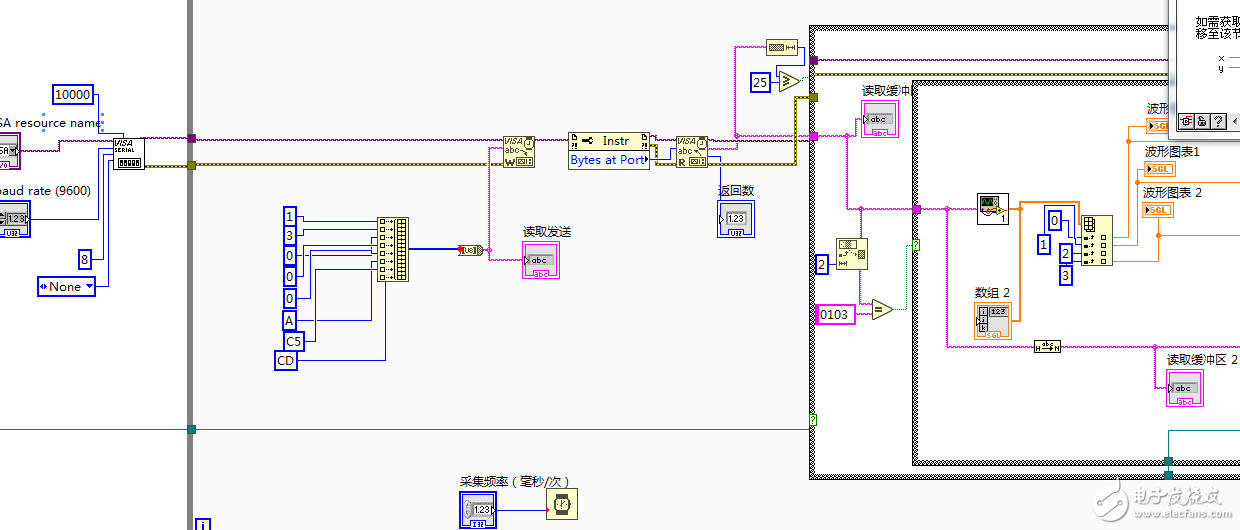Click the 读取缓冲区 2 label
This screenshot has width=1240, height=530.
[x=1203, y=360]
